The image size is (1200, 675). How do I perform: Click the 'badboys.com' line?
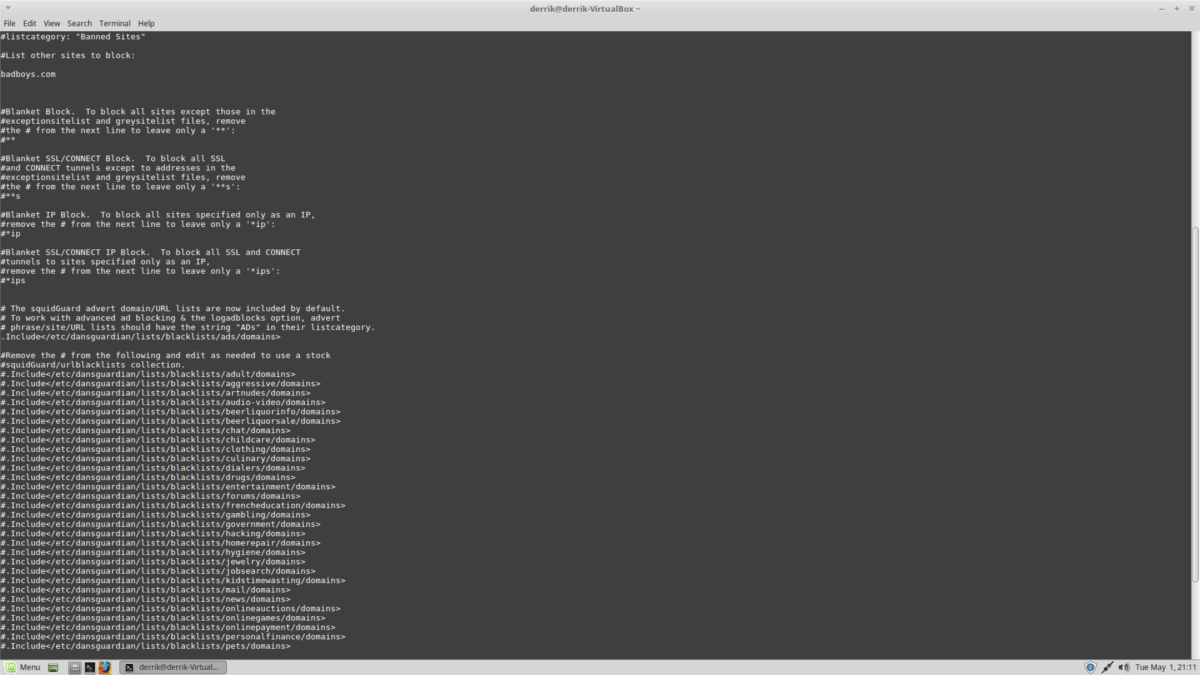28,74
